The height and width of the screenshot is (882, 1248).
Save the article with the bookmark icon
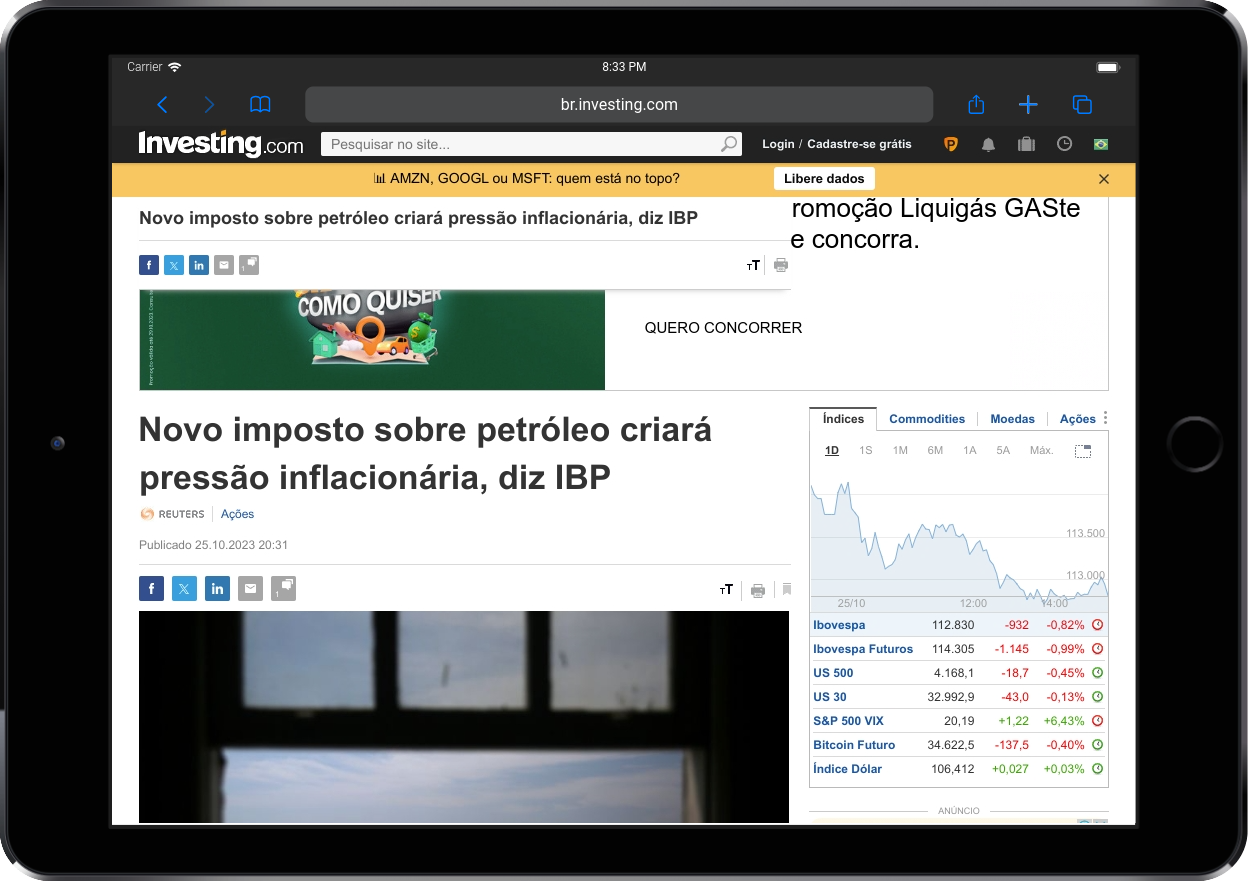(x=786, y=589)
